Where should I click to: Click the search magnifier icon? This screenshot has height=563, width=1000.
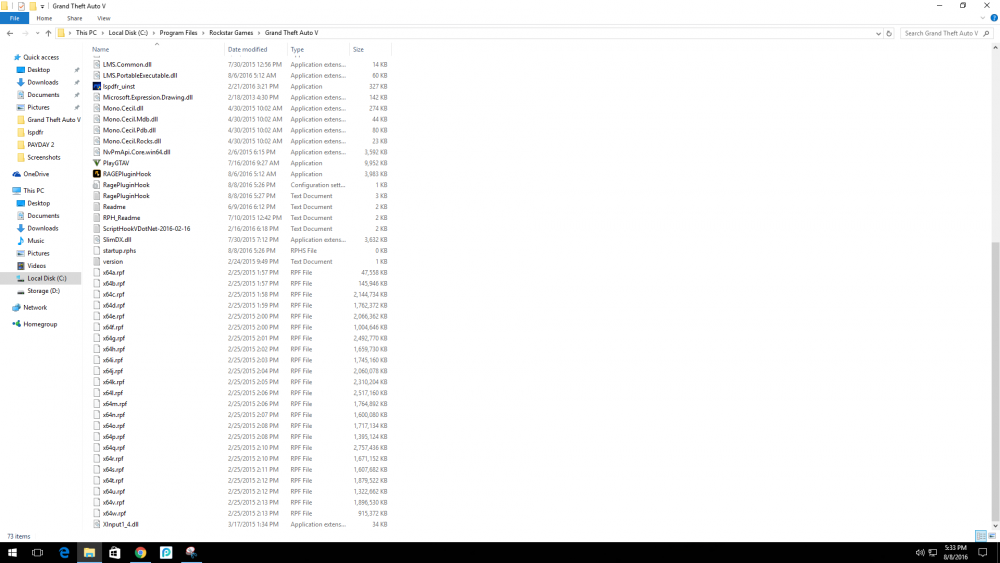[987, 33]
